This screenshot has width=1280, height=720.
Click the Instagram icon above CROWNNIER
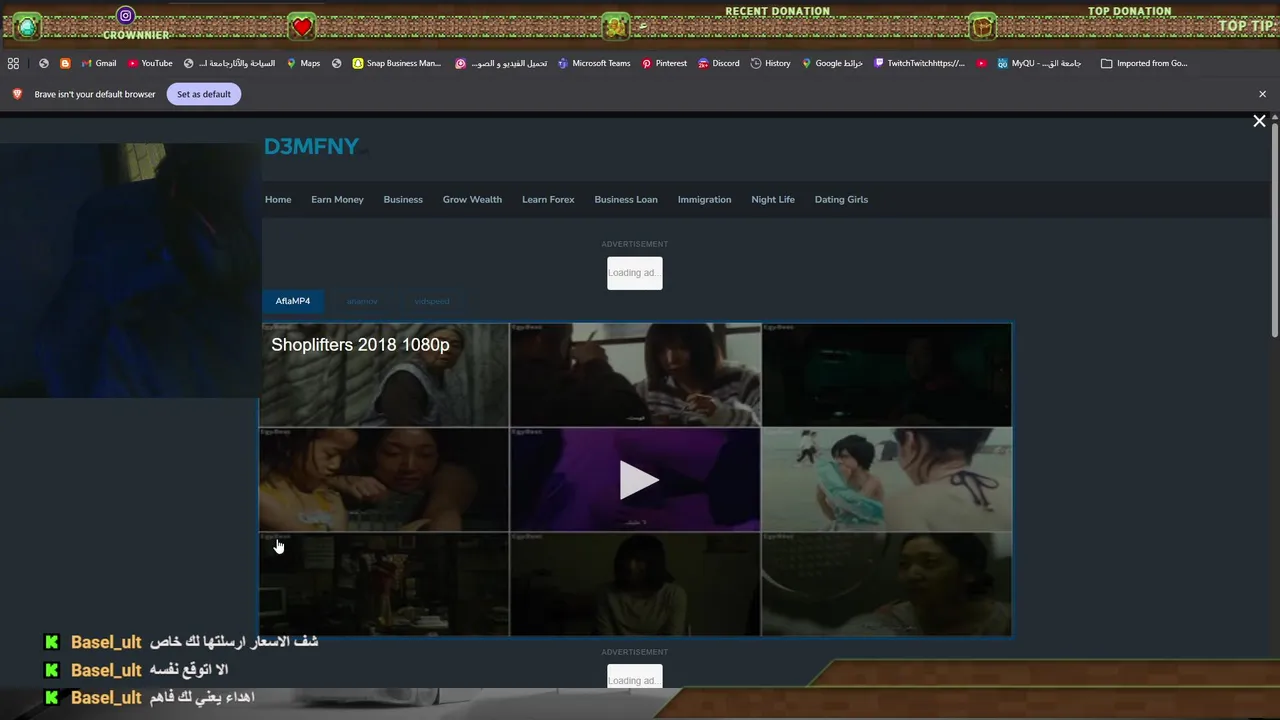point(125,15)
